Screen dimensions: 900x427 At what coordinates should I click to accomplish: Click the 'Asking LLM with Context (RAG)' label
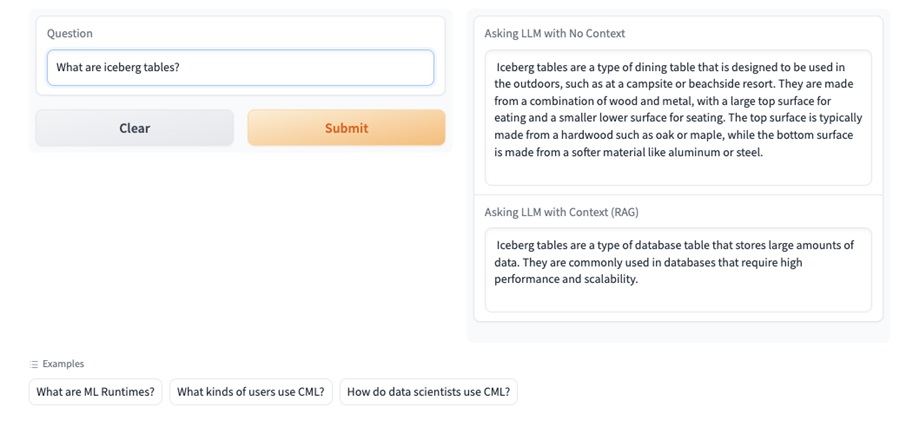[x=561, y=212]
